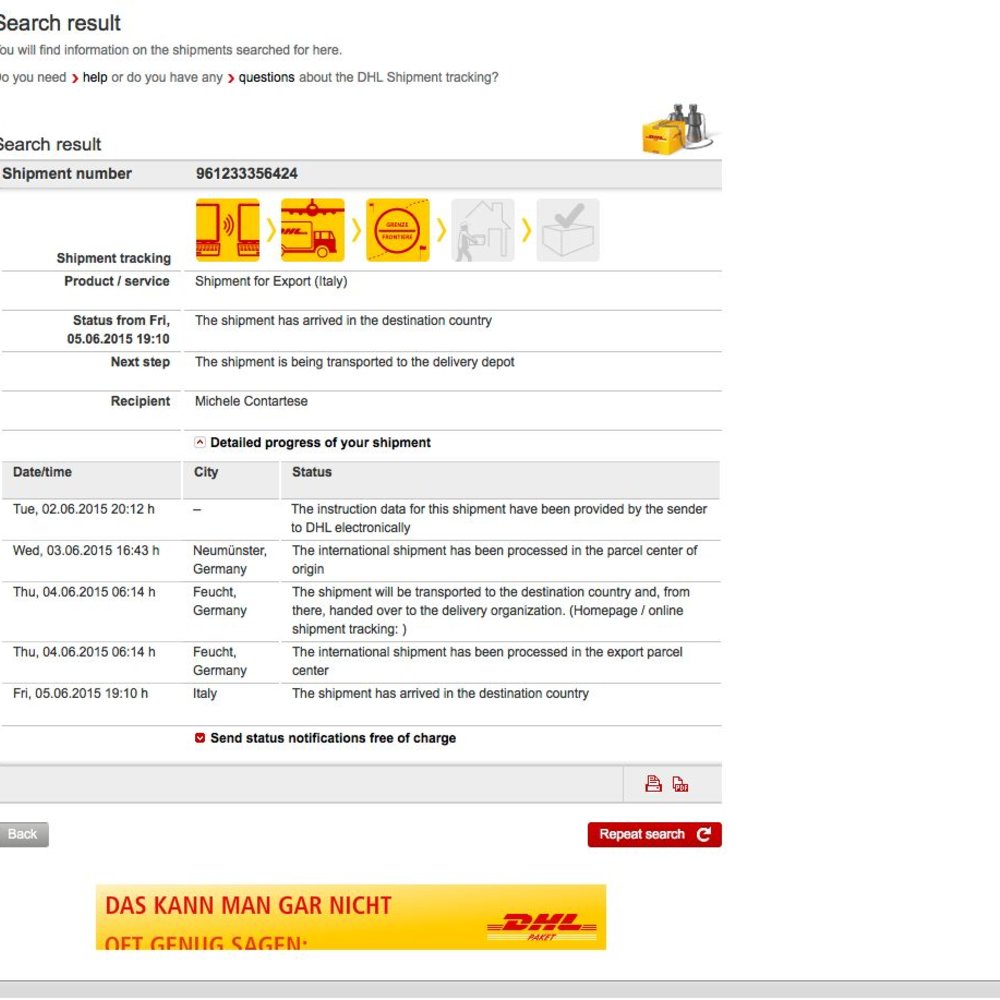The height and width of the screenshot is (1000, 1000).
Task: Click recipient name Michele Contartese
Action: point(251,401)
